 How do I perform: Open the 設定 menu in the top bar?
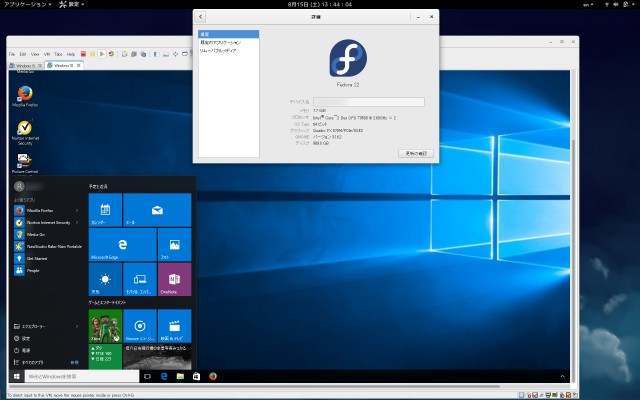pyautogui.click(x=71, y=4)
